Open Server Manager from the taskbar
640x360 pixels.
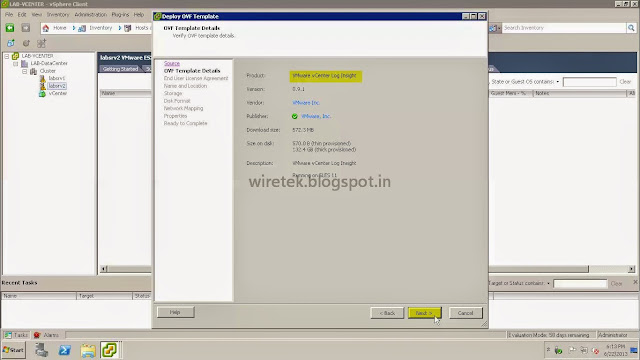[41, 350]
